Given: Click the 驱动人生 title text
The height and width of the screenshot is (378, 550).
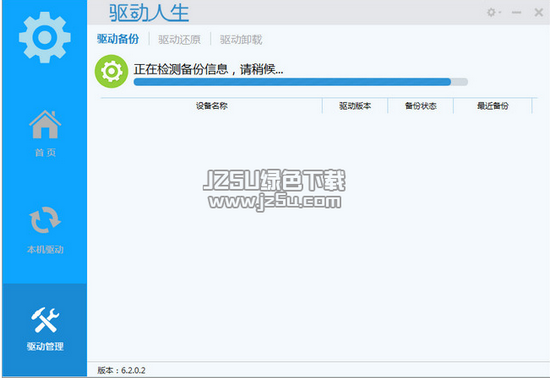Looking at the screenshot, I should (149, 13).
